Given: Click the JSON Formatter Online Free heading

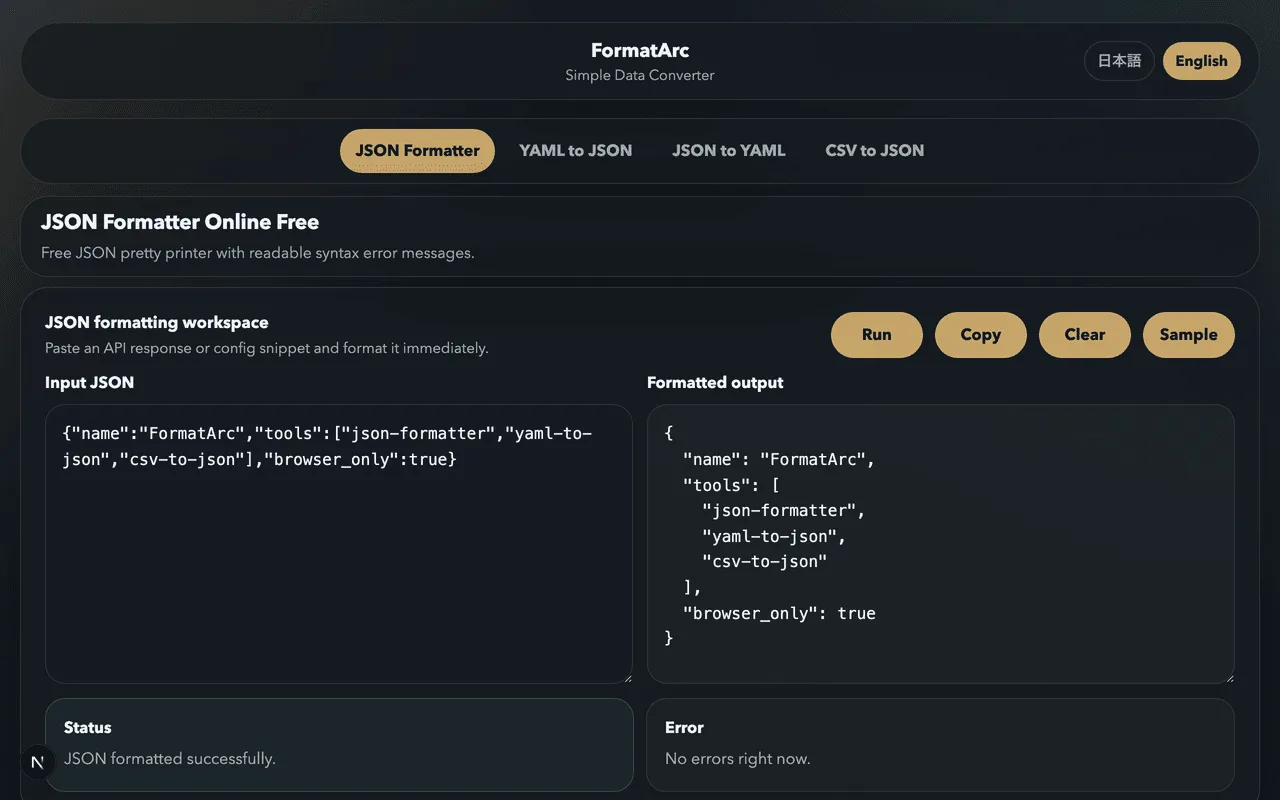Looking at the screenshot, I should click(x=179, y=222).
